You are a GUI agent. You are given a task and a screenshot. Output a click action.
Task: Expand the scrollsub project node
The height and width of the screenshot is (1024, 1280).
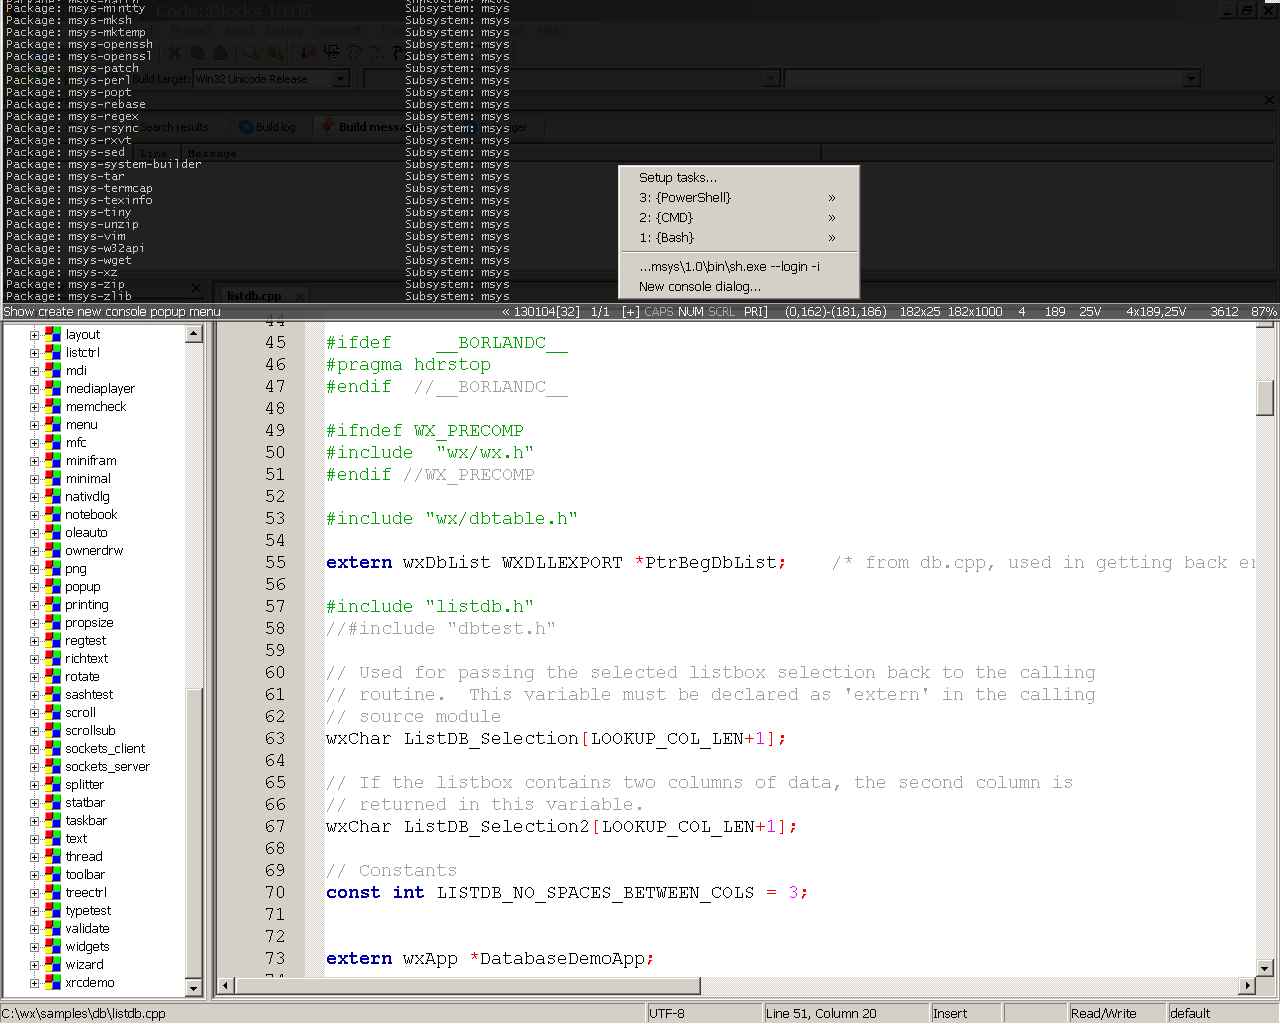[x=34, y=731]
